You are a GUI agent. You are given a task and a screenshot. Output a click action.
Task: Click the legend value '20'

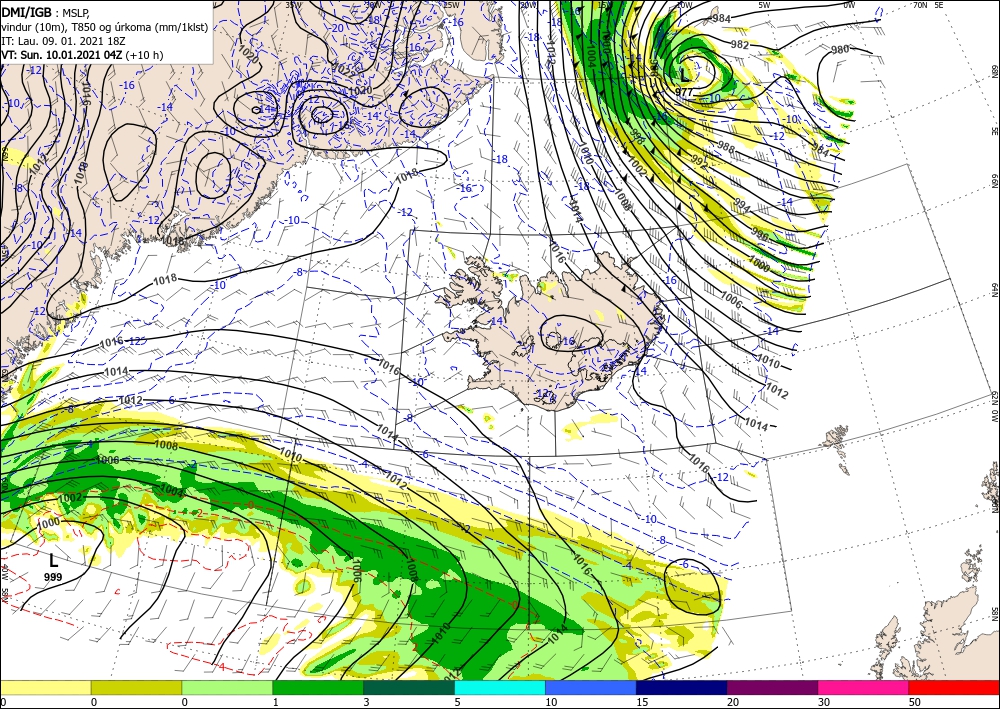(x=733, y=702)
